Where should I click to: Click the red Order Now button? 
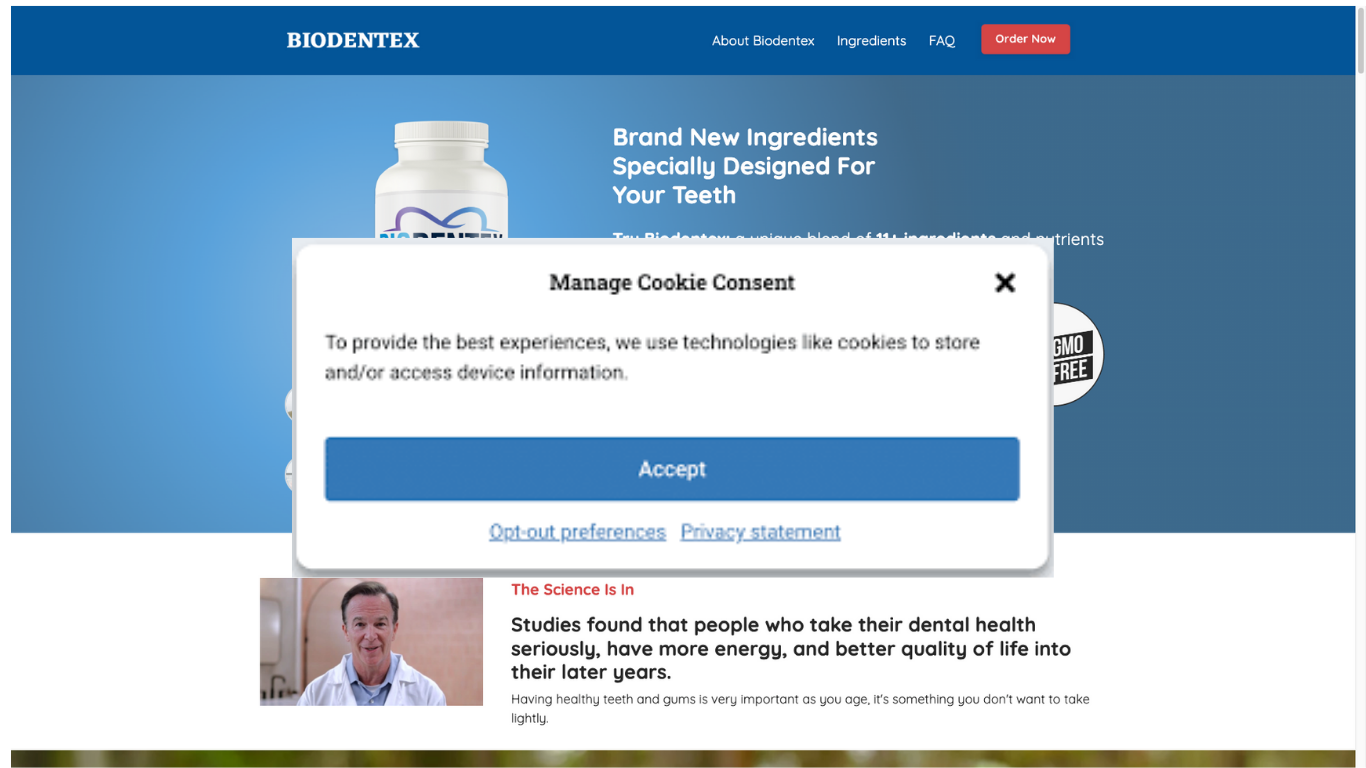(x=1025, y=39)
